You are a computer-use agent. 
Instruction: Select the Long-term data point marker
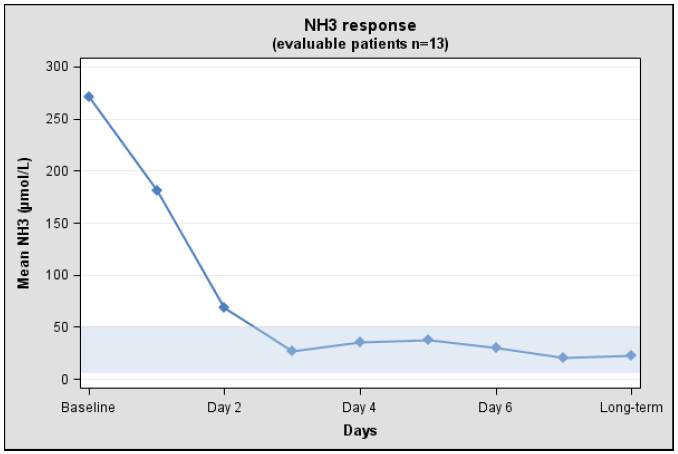631,356
